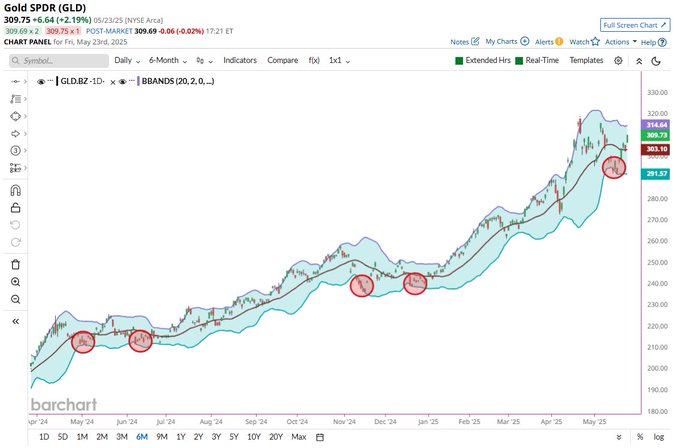The image size is (680, 448).
Task: Expand the crosshair tool submenu arrow
Action: click(25, 82)
